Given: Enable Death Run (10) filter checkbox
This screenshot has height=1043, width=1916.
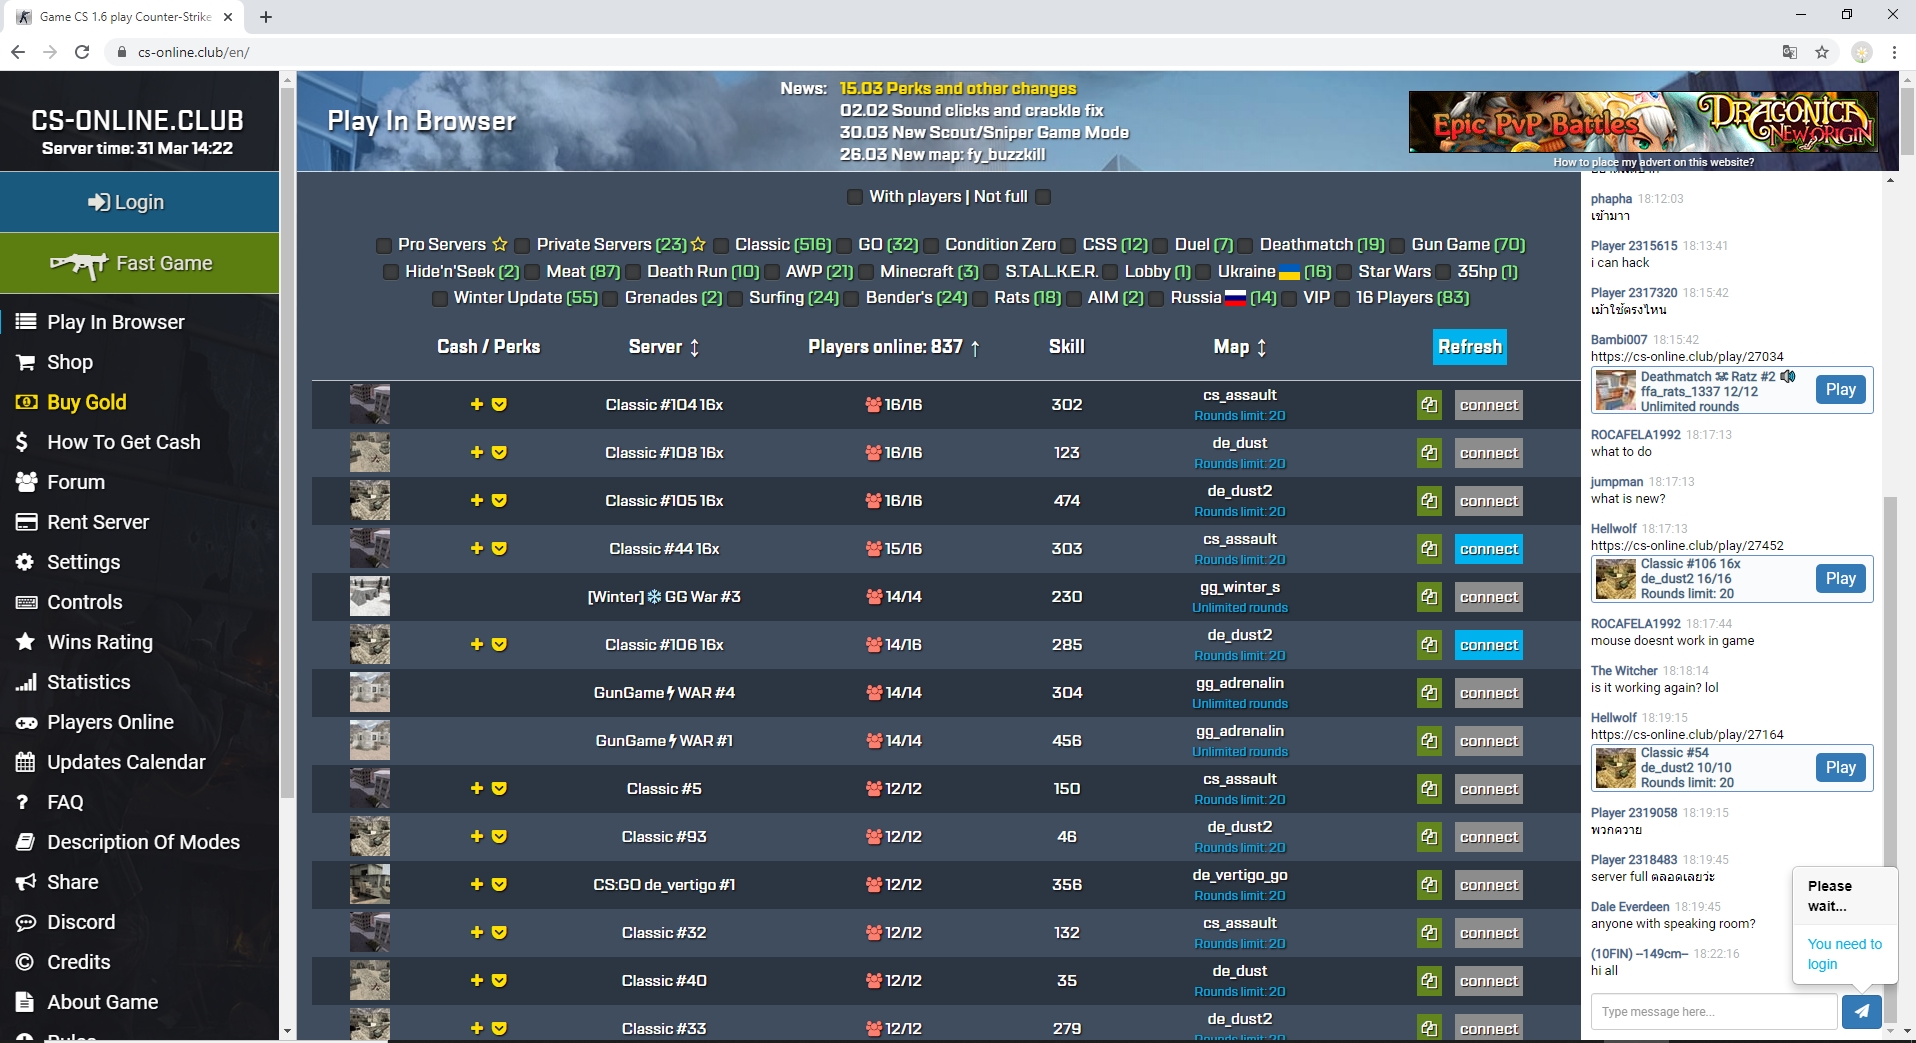Looking at the screenshot, I should coord(633,272).
